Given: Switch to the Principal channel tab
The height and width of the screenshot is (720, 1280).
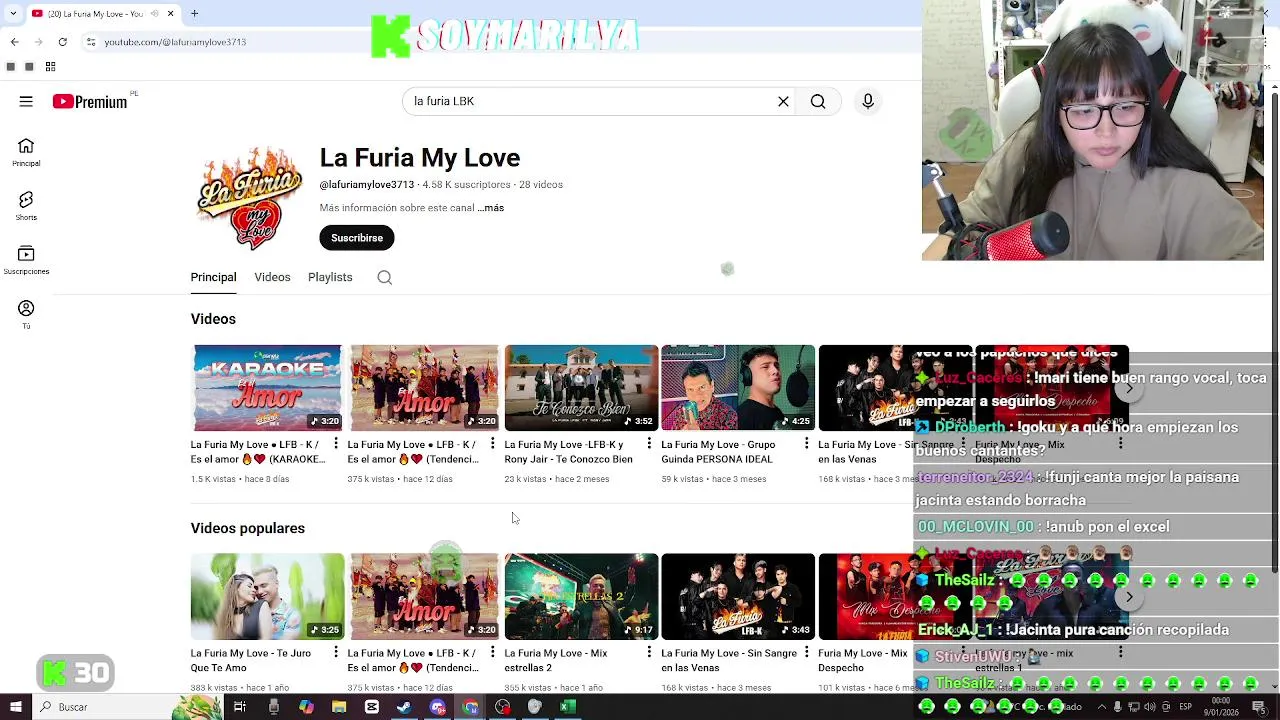Looking at the screenshot, I should coord(213,278).
